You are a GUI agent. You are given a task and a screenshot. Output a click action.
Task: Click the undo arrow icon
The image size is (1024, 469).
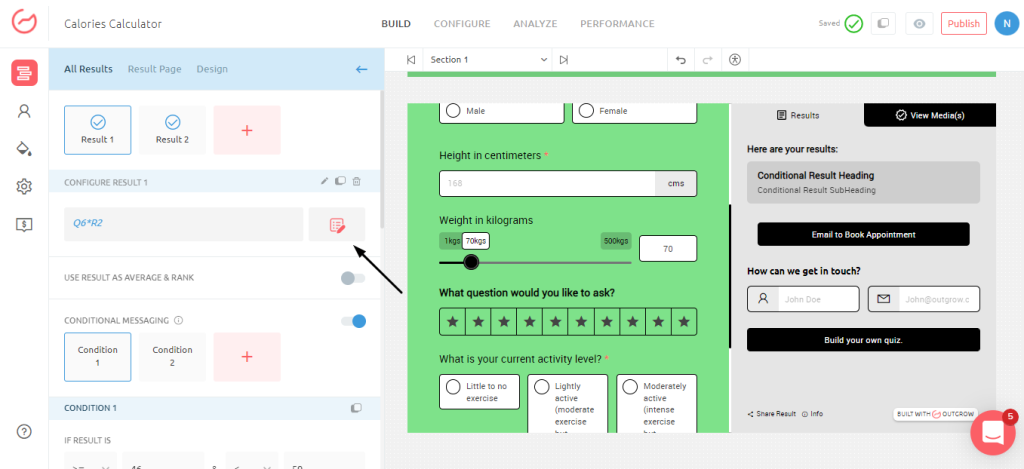(680, 59)
